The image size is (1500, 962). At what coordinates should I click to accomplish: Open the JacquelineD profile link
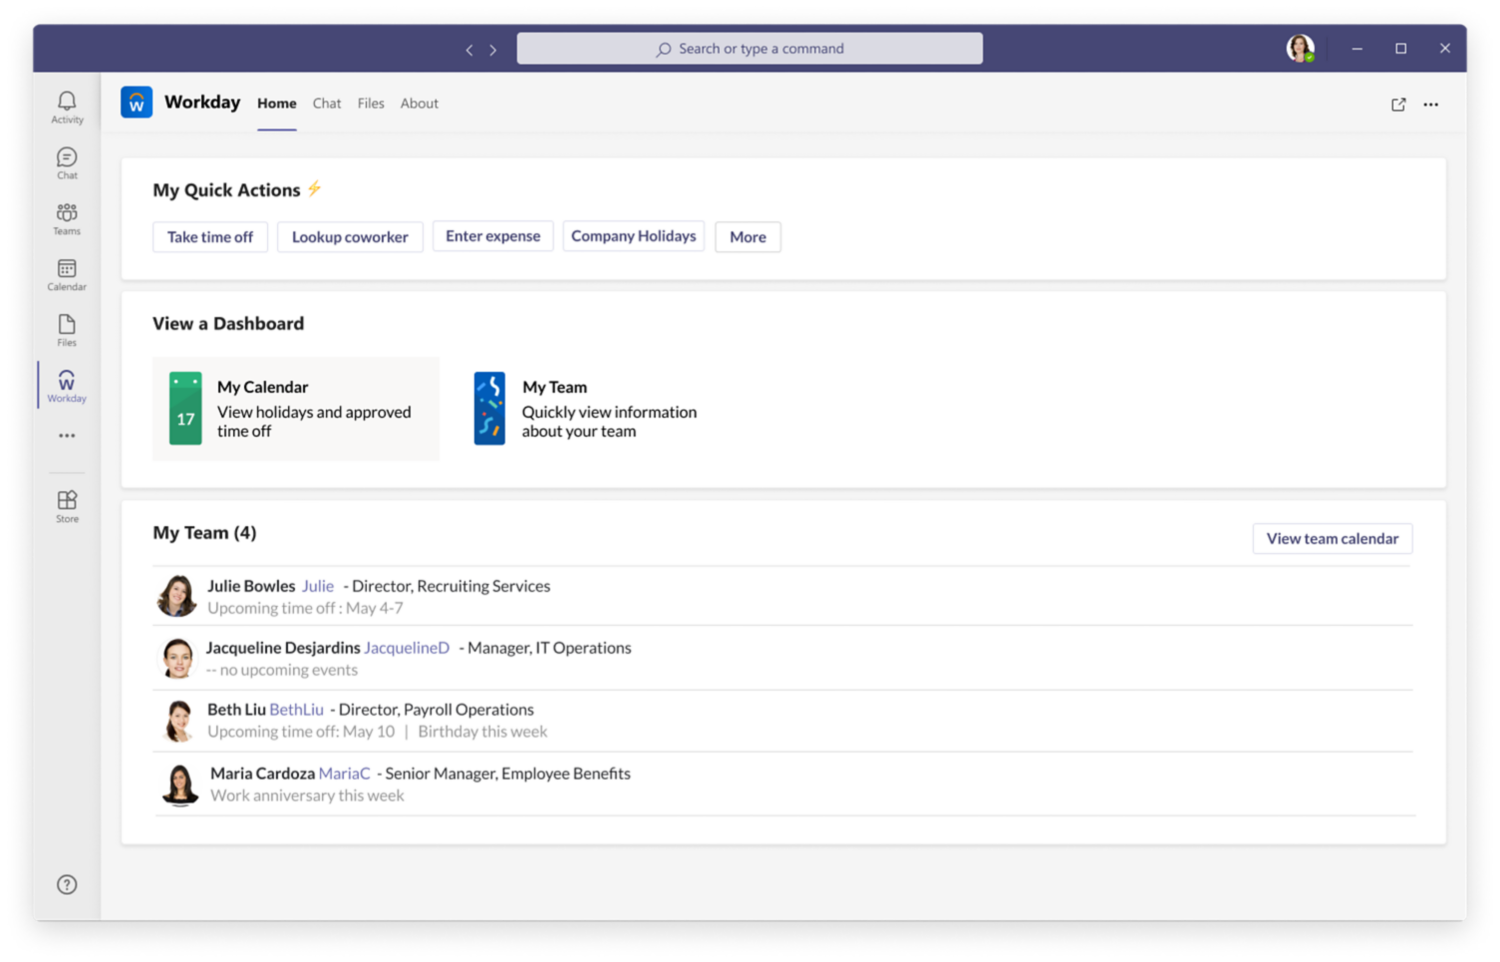click(407, 648)
